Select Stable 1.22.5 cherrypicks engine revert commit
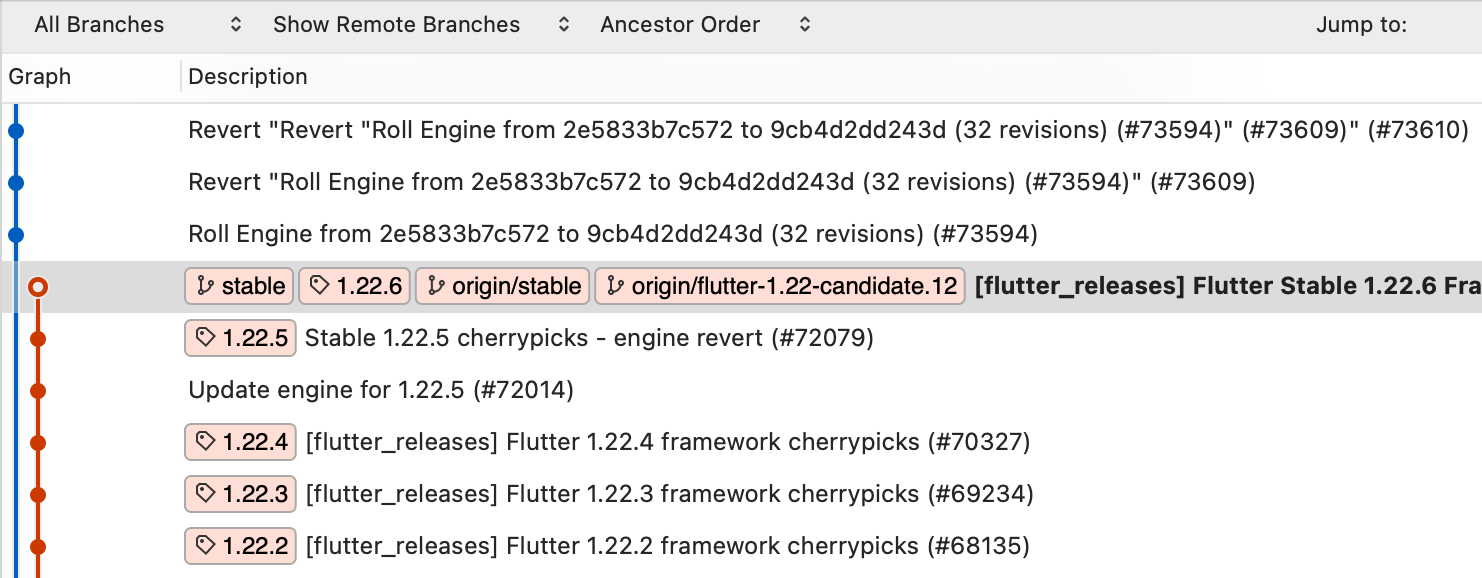 pos(589,339)
